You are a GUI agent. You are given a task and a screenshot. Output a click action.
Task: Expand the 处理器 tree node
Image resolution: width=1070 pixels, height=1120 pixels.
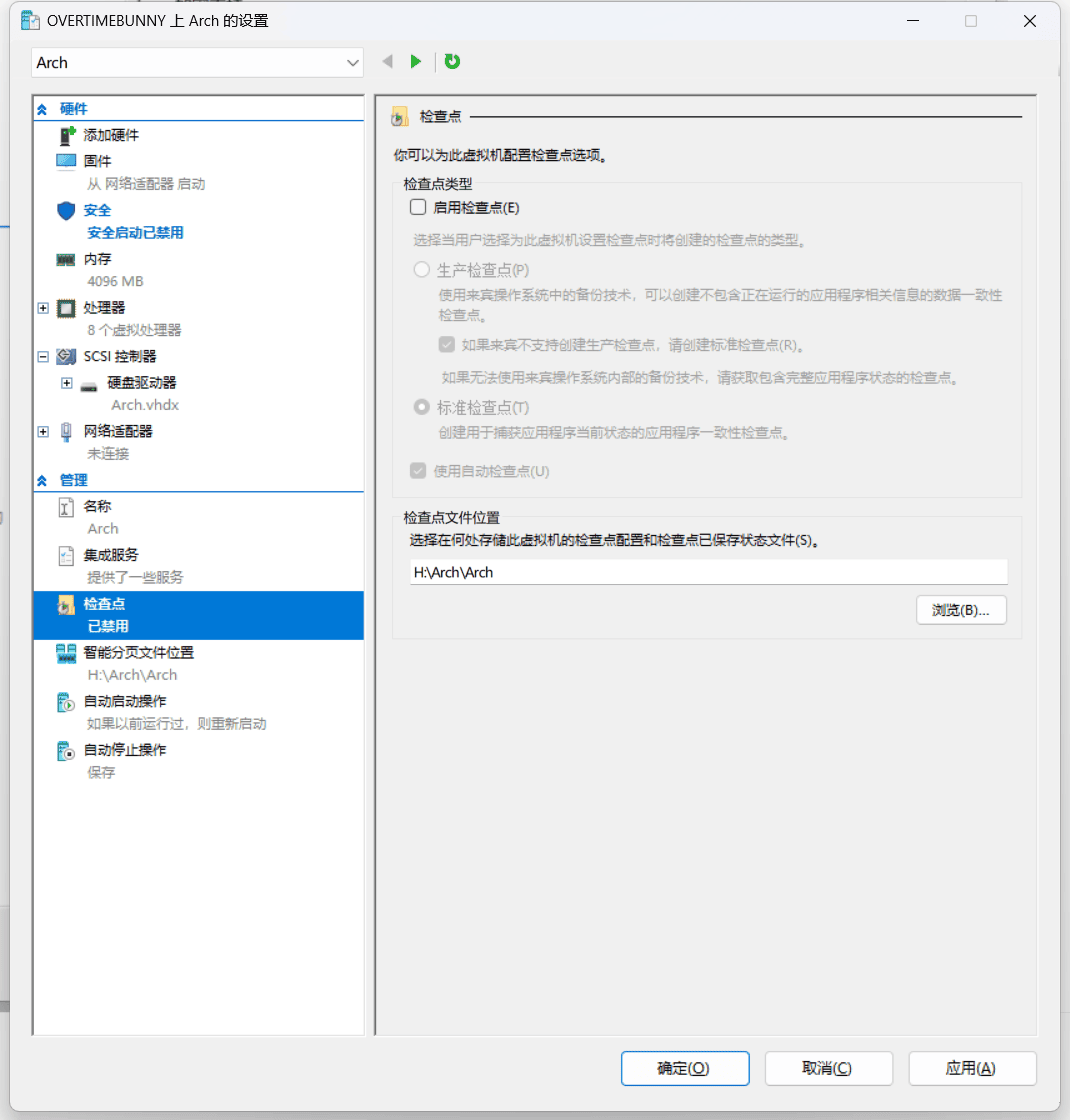[x=43, y=308]
